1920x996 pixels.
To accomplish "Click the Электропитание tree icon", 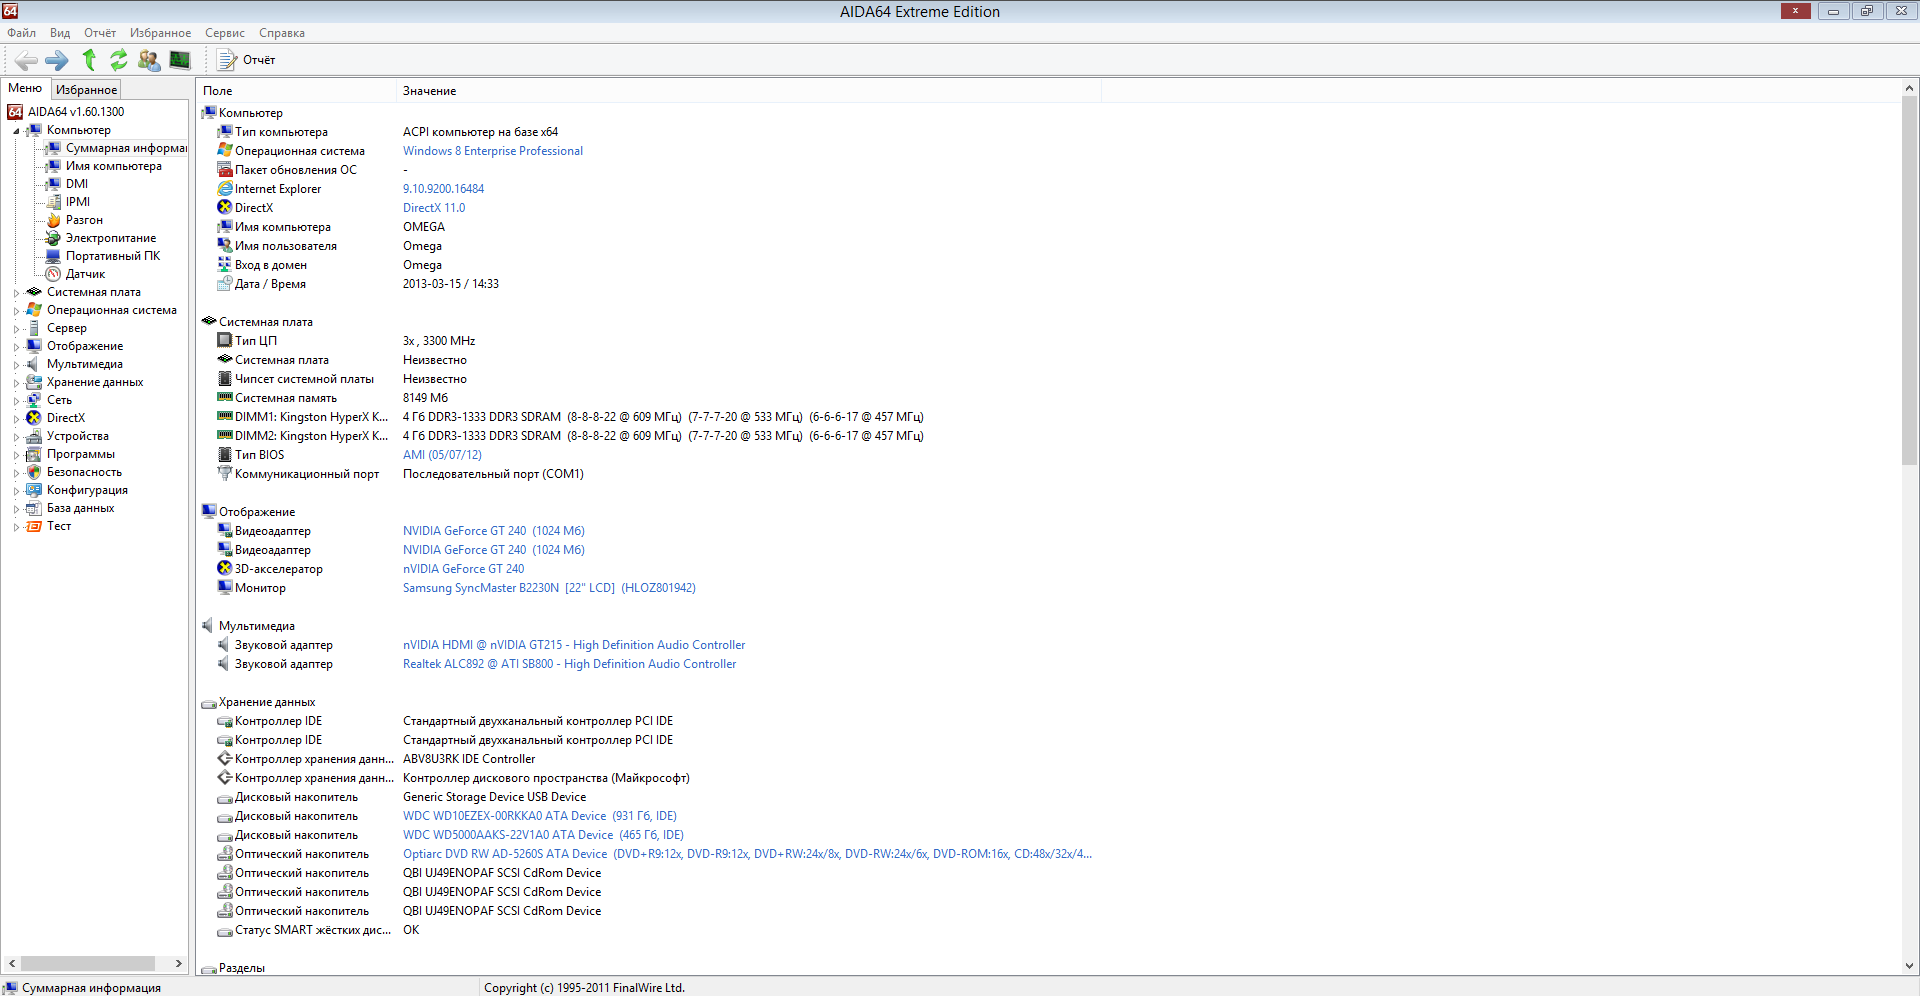I will [x=54, y=238].
